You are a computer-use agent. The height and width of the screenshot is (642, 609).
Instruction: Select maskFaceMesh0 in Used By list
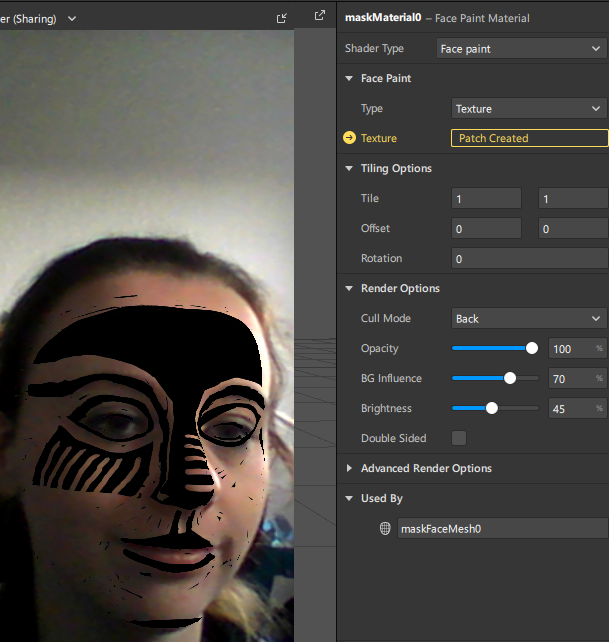click(500, 528)
